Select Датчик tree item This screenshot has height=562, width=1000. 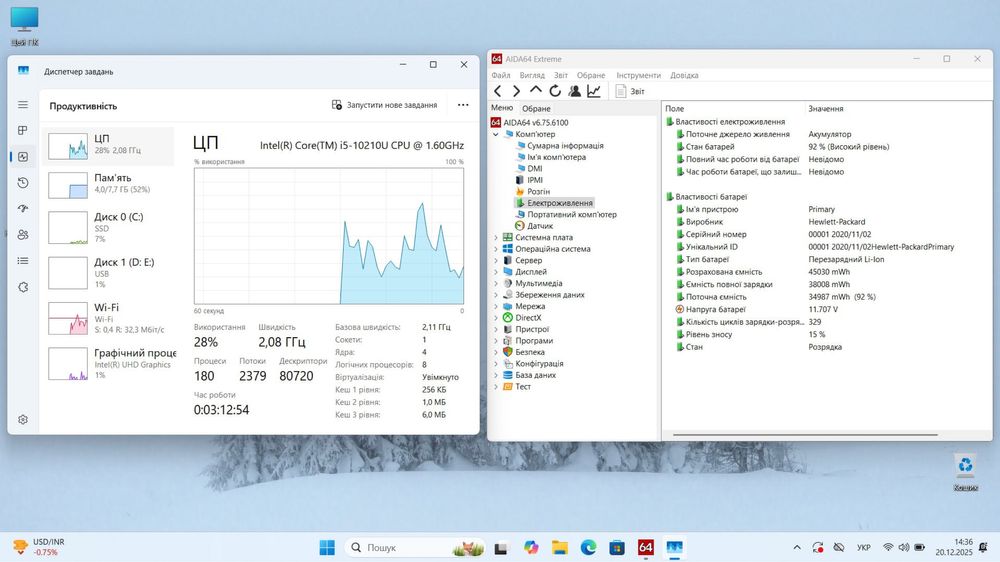pyautogui.click(x=534, y=226)
